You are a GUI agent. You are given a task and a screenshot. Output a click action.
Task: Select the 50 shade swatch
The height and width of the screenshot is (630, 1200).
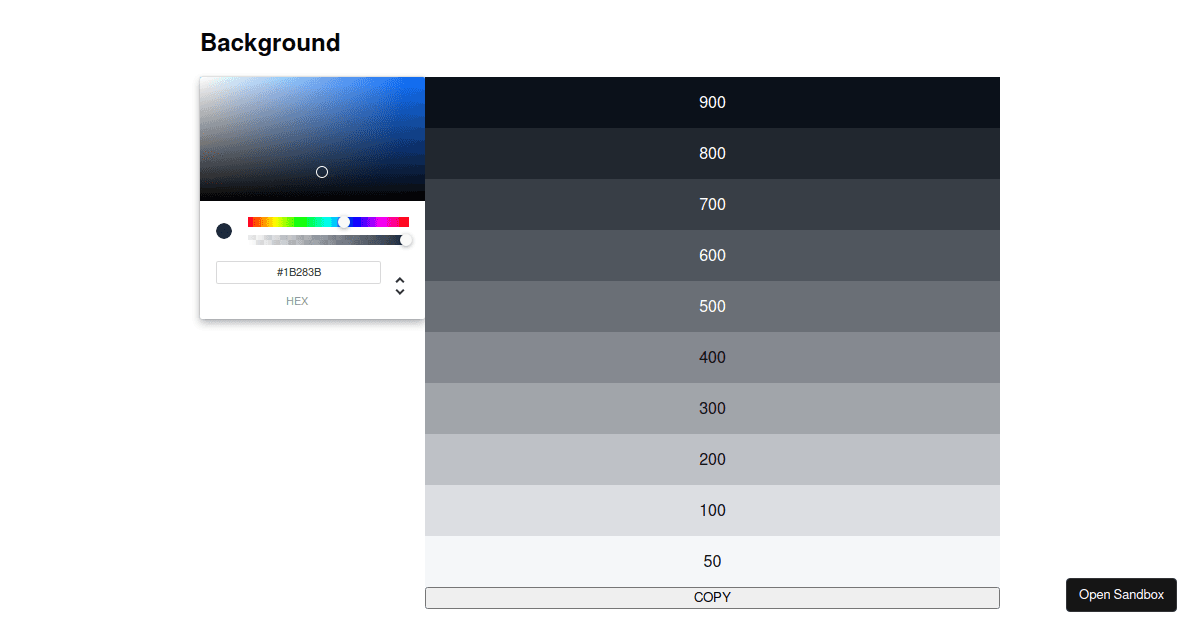click(x=712, y=561)
